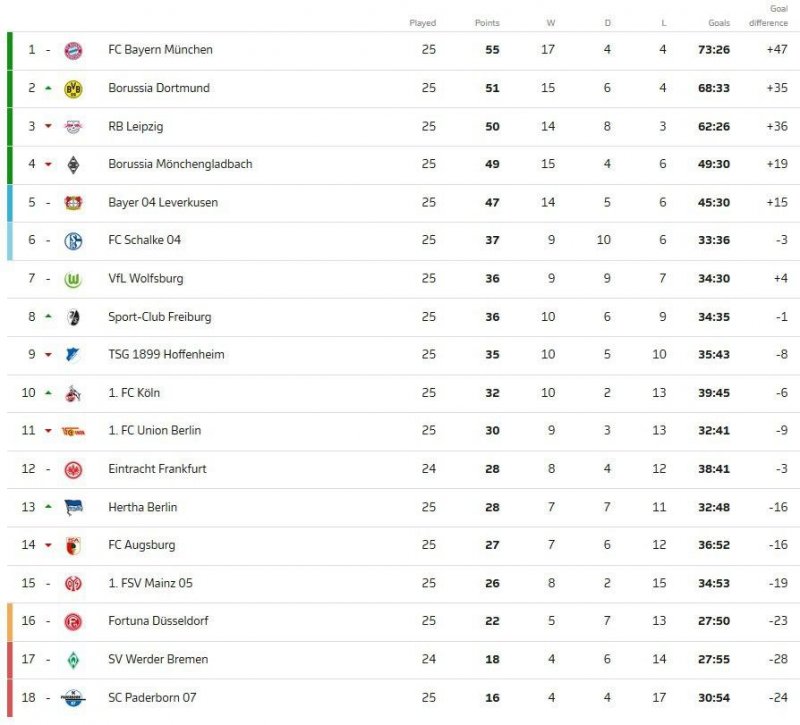
Task: Click the green up arrow beside Sport-Club Freiburg
Action: (x=47, y=317)
